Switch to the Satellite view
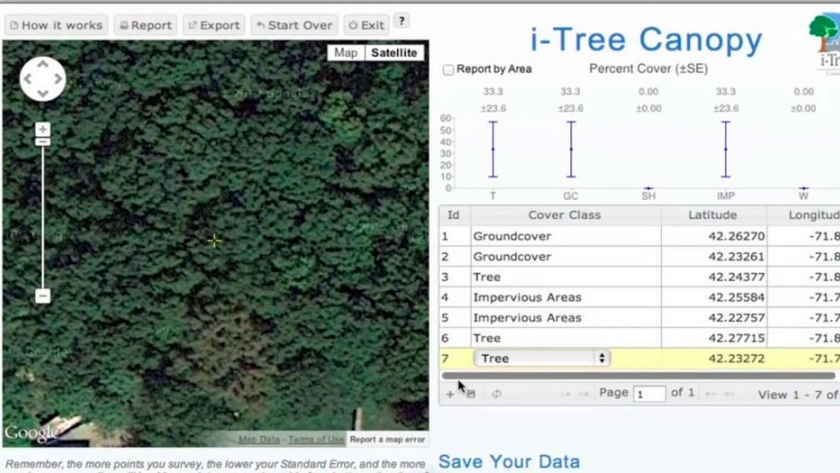The height and width of the screenshot is (473, 840). [x=394, y=52]
